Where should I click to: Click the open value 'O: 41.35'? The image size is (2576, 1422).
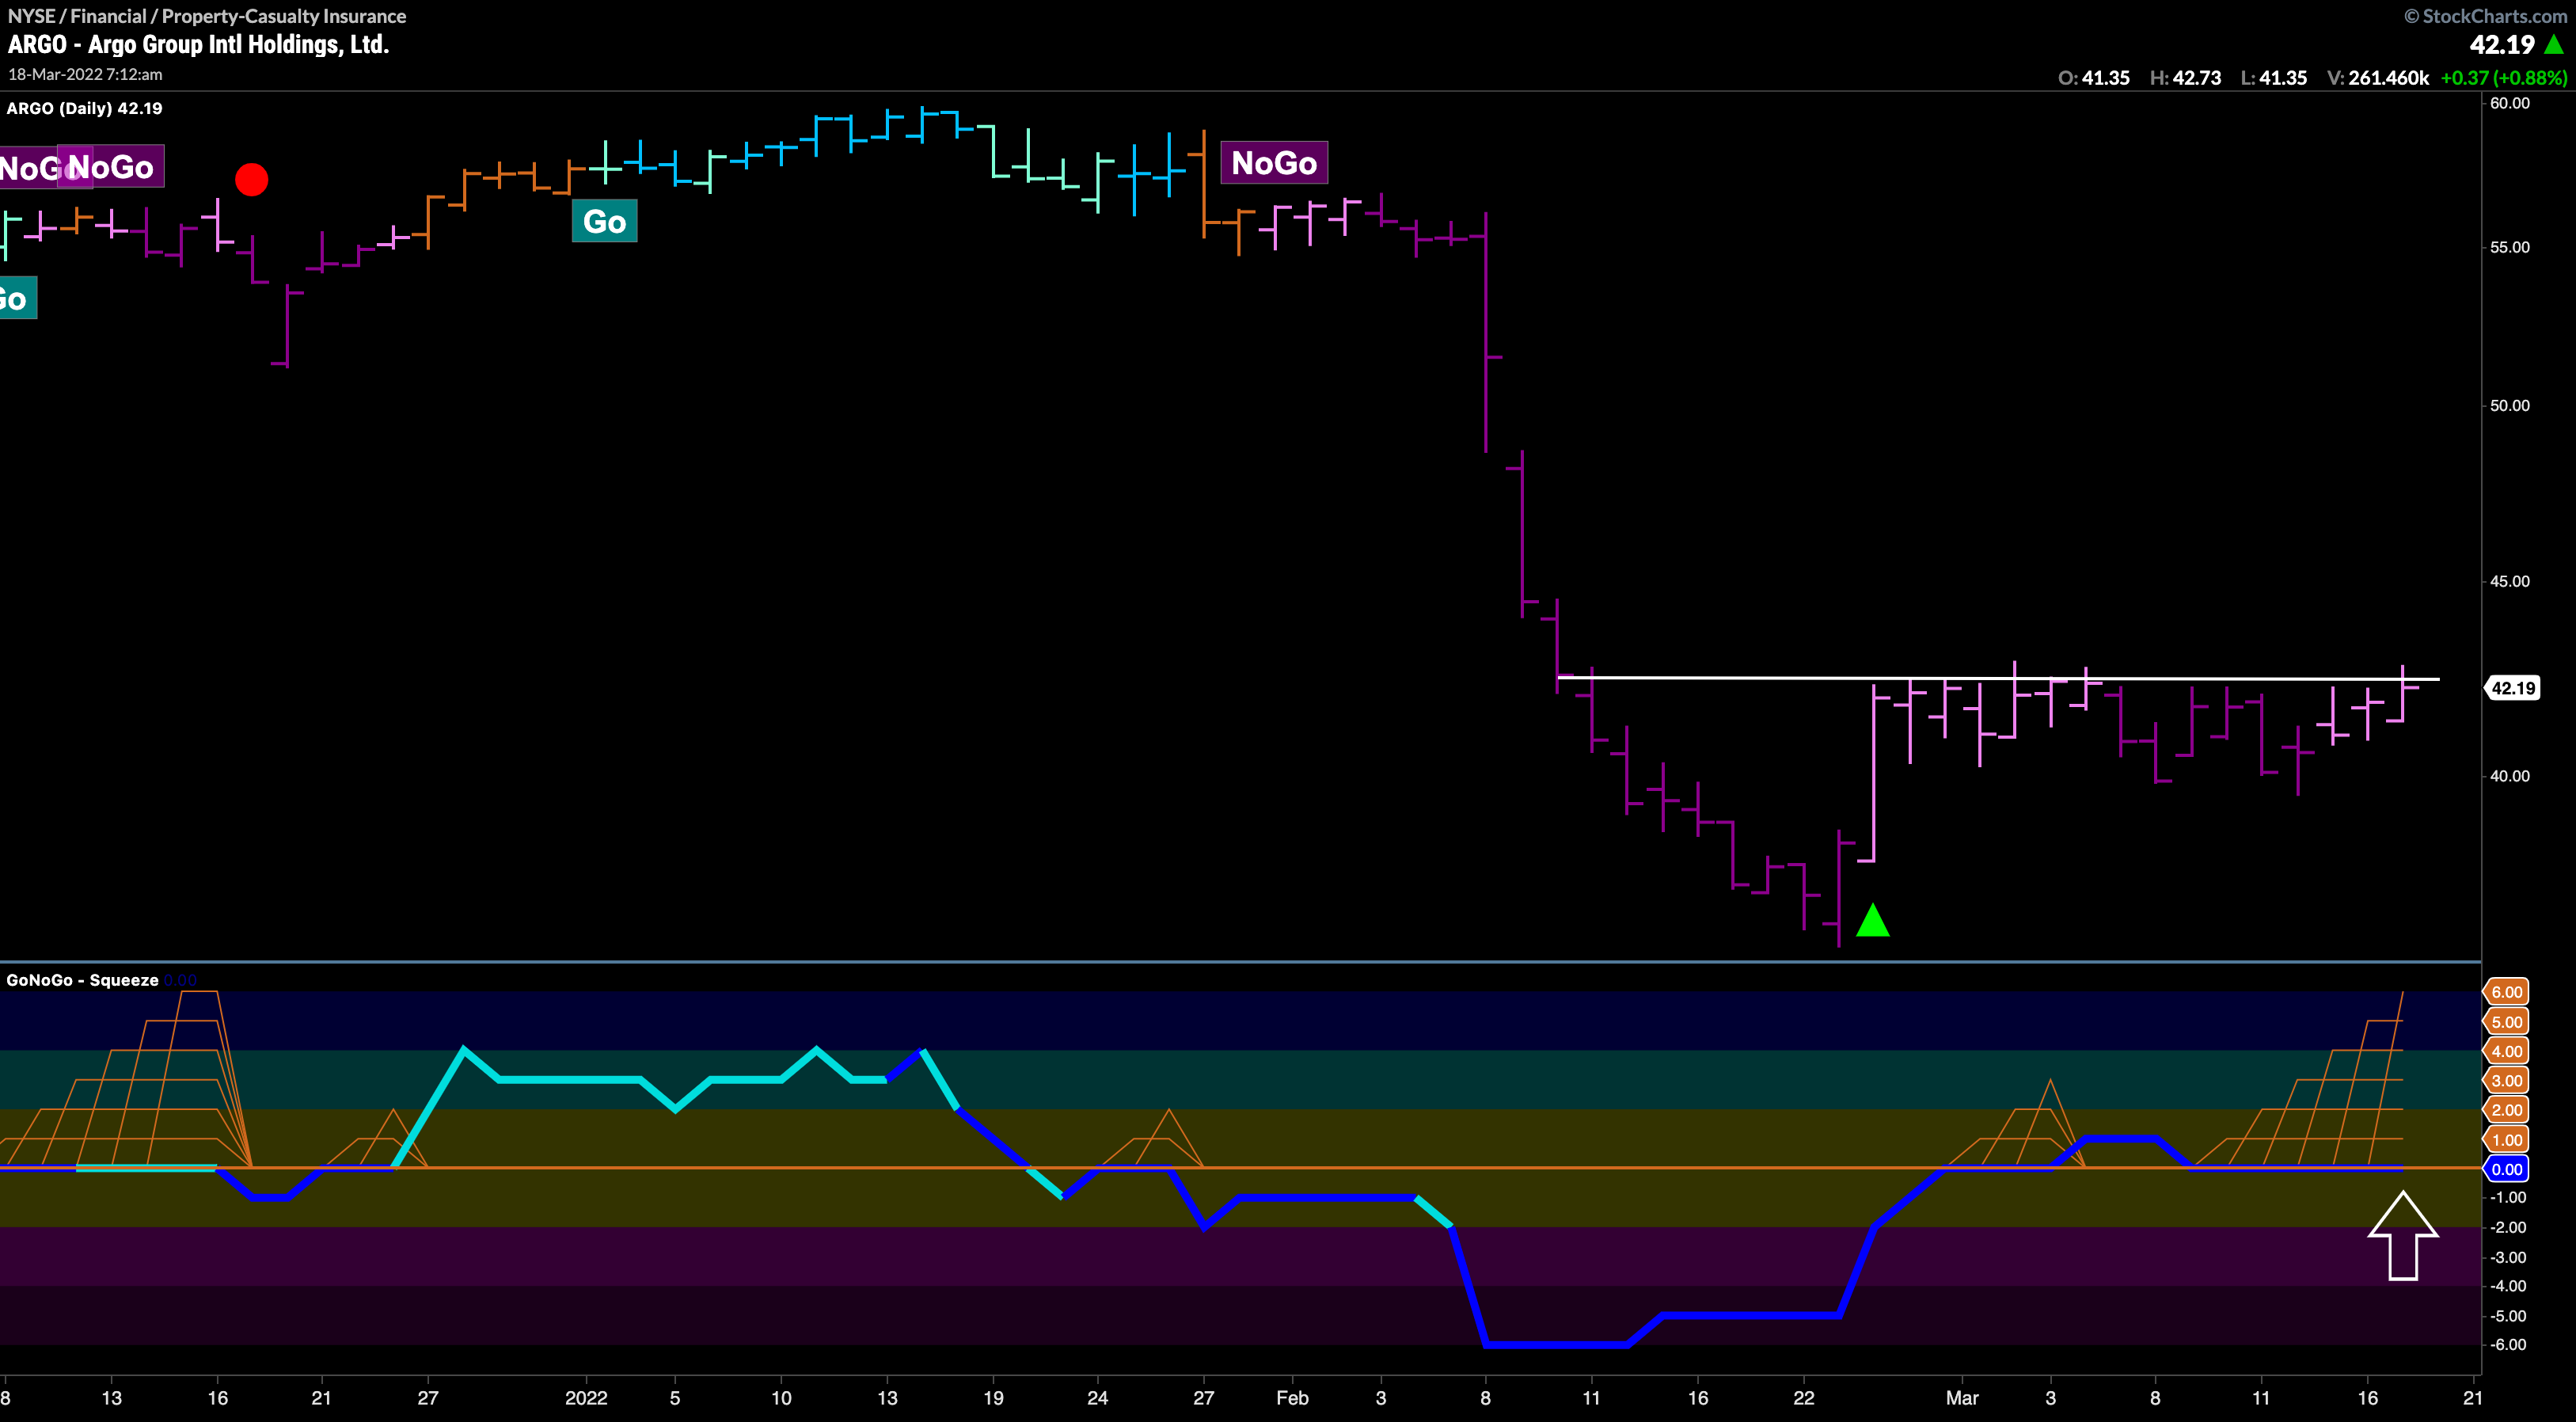pos(2094,78)
